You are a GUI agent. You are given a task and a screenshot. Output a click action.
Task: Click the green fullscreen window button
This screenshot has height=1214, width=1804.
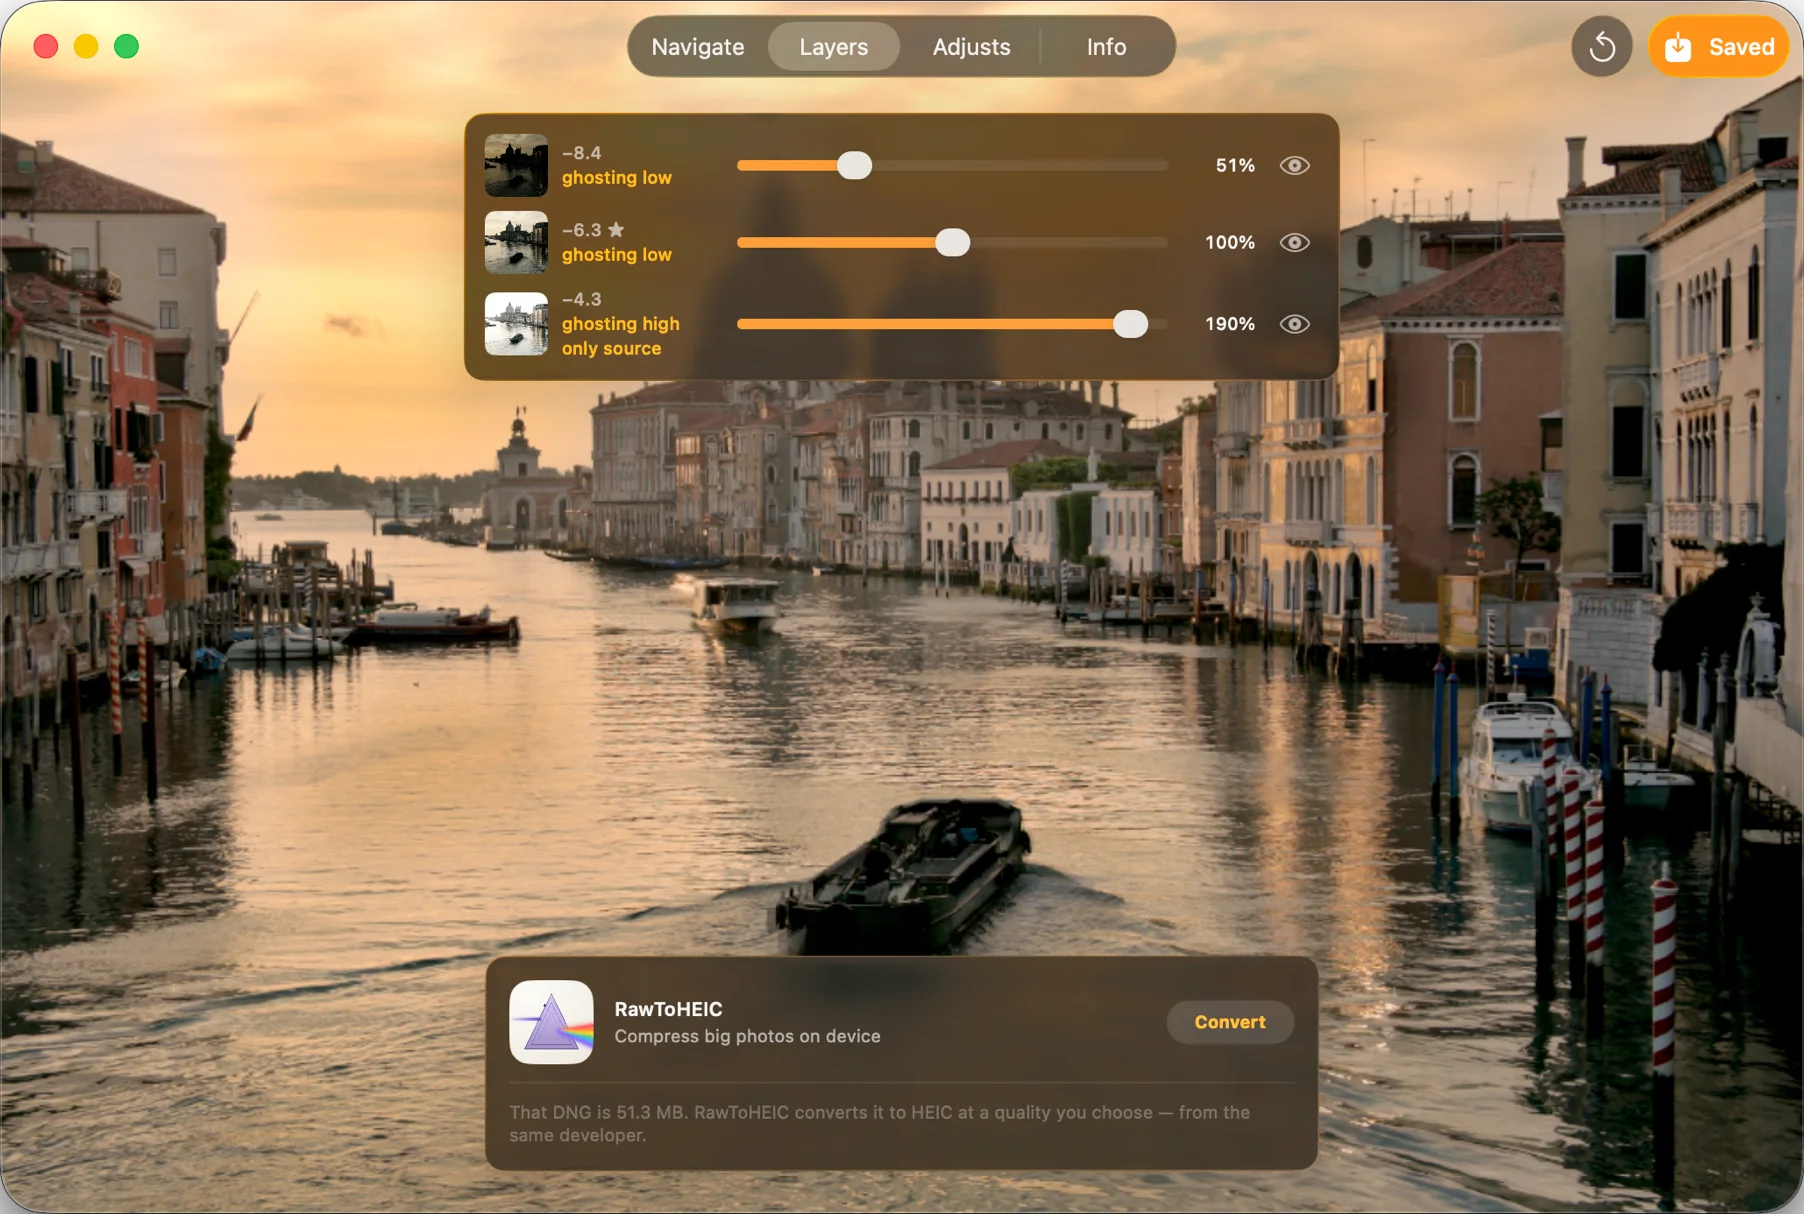pos(126,46)
